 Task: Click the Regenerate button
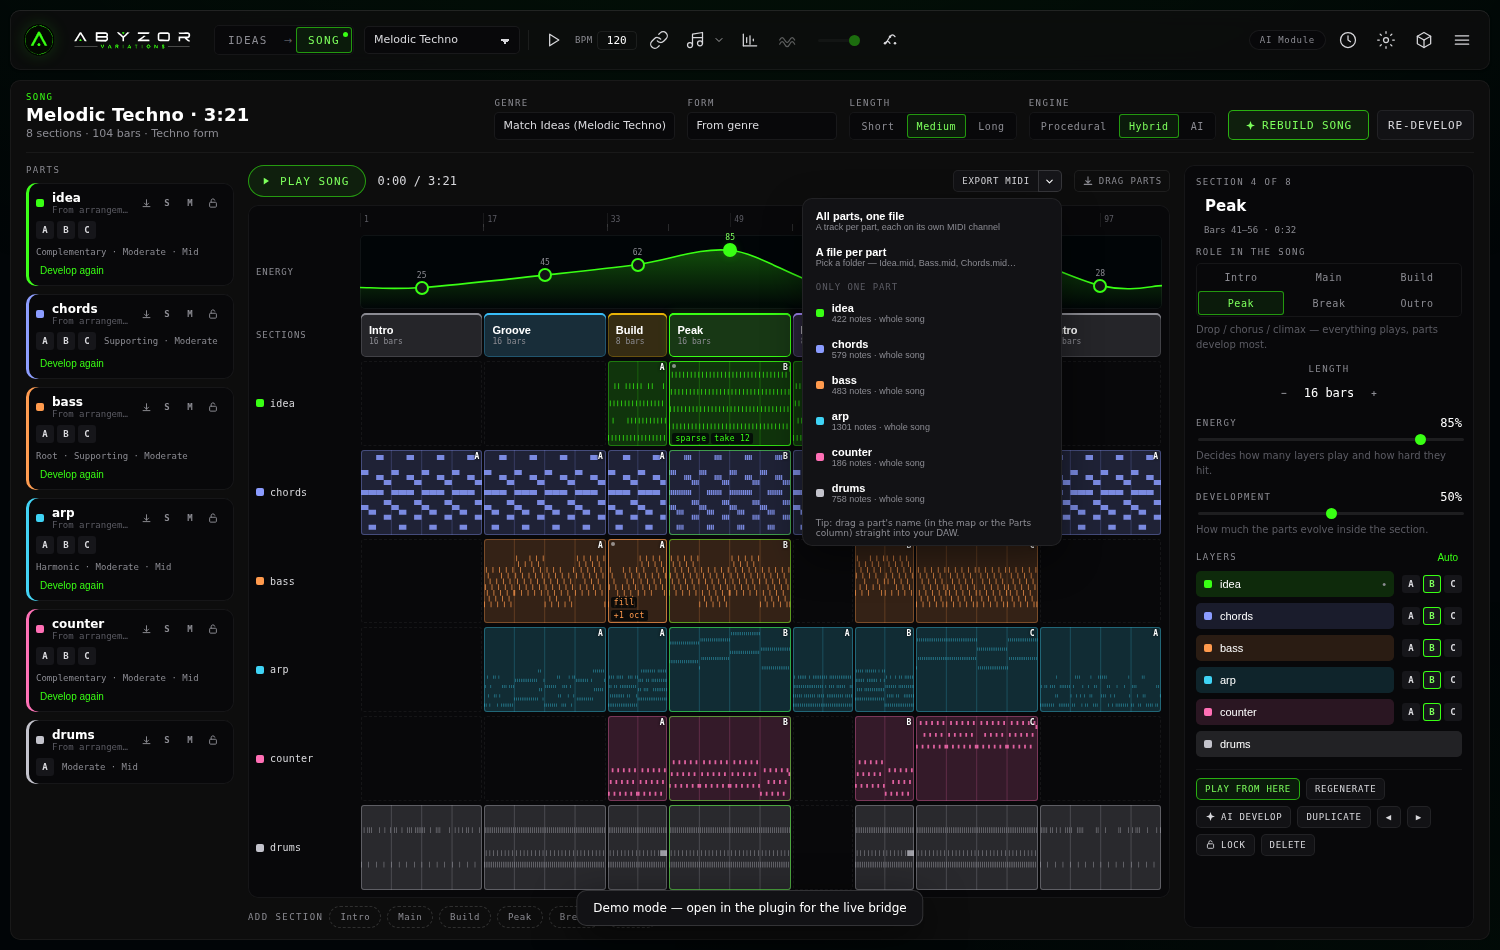pyautogui.click(x=1345, y=789)
